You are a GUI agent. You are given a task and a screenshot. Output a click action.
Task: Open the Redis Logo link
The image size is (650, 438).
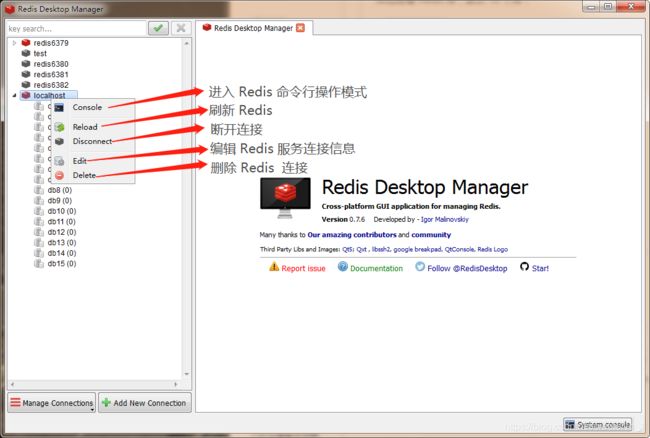tap(492, 249)
